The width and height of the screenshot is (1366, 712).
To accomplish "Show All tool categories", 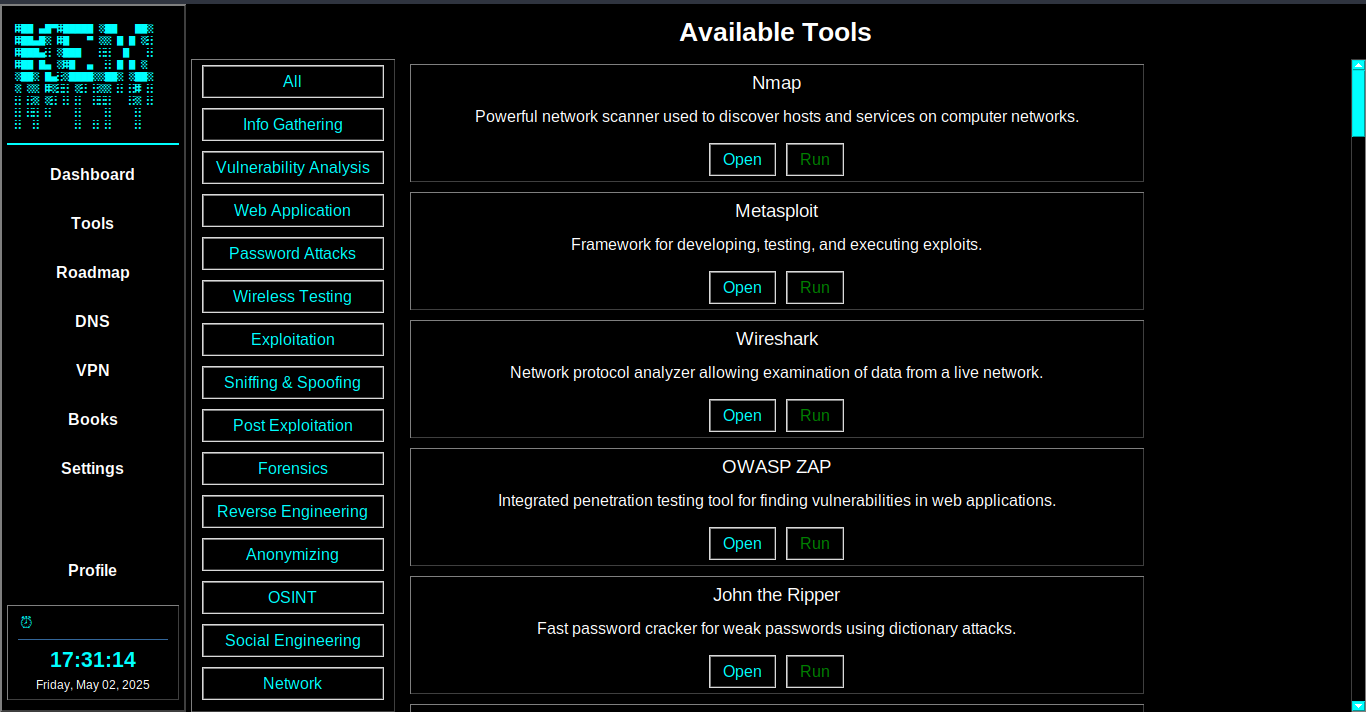I will click(293, 82).
